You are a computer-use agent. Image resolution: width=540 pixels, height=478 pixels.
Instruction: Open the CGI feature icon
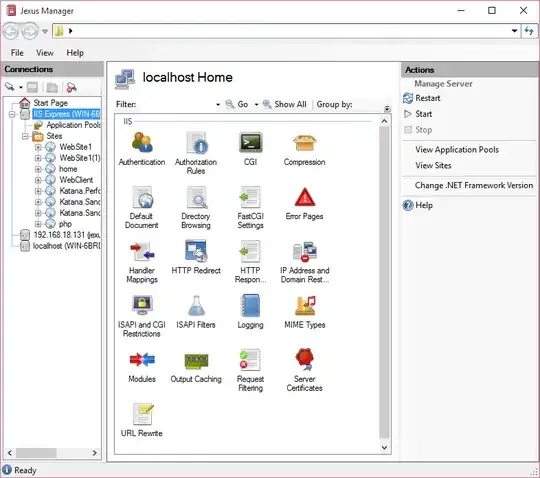[x=250, y=143]
